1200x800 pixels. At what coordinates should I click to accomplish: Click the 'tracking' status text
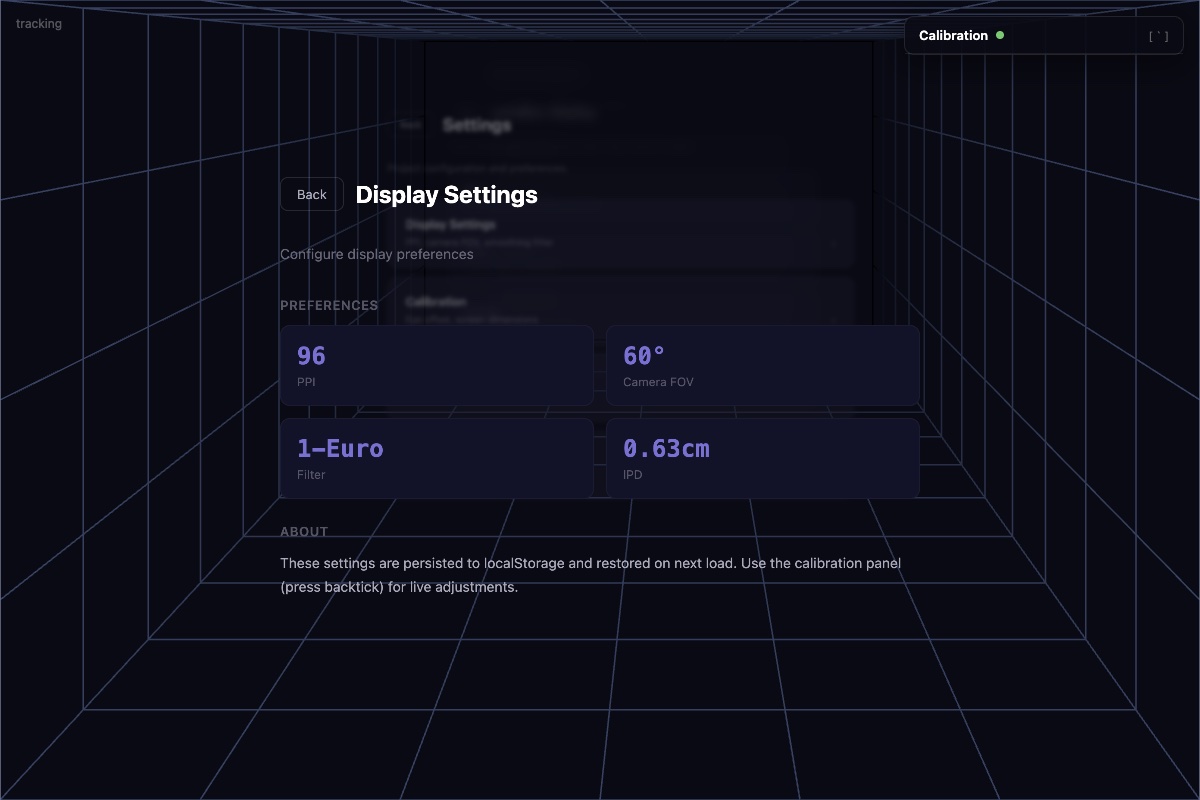(x=39, y=23)
